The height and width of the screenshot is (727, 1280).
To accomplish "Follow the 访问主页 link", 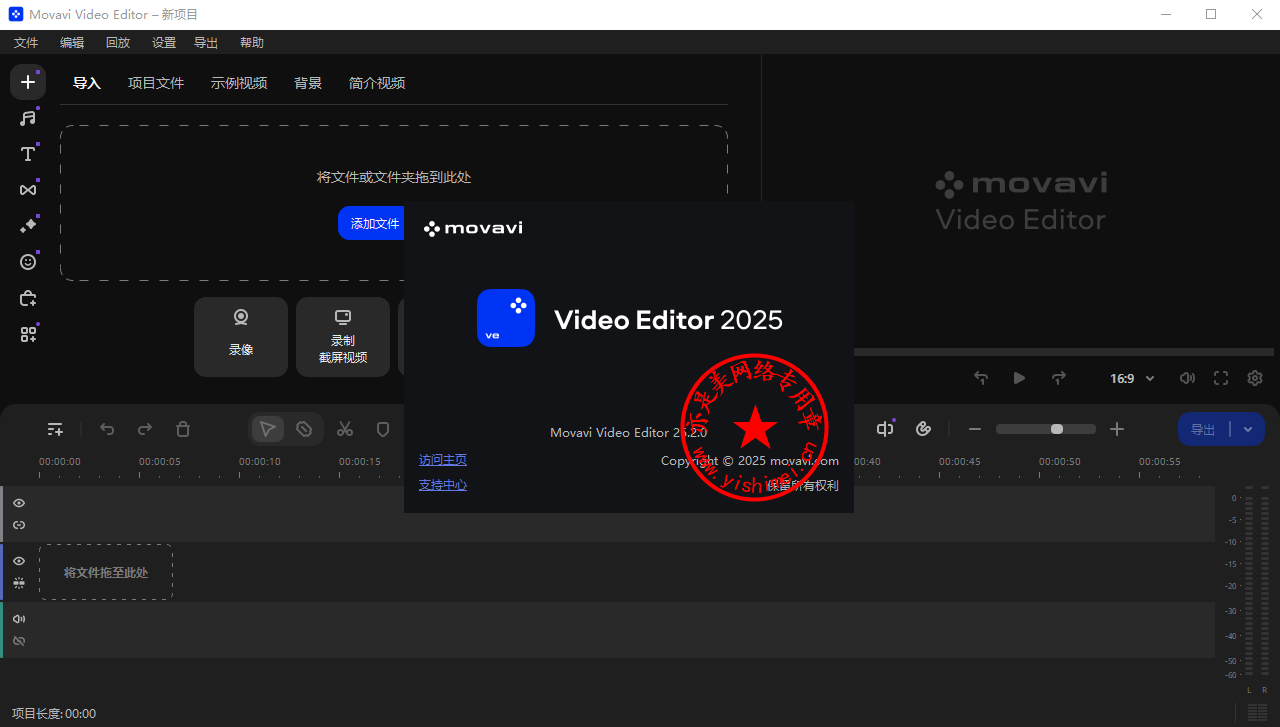I will [x=443, y=460].
